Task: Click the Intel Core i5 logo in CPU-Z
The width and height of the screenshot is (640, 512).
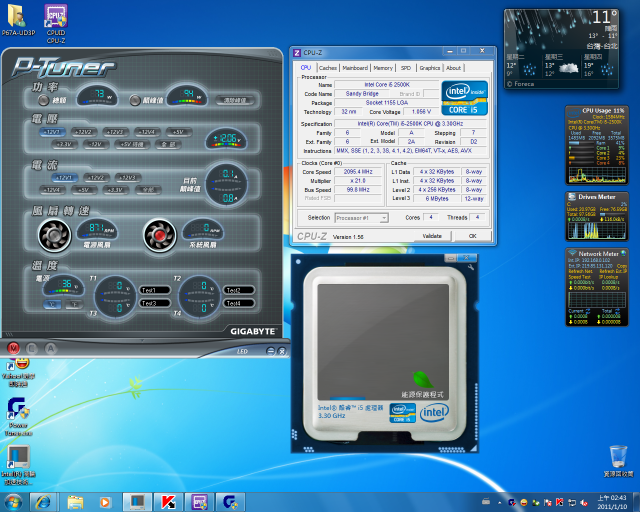Action: (464, 98)
